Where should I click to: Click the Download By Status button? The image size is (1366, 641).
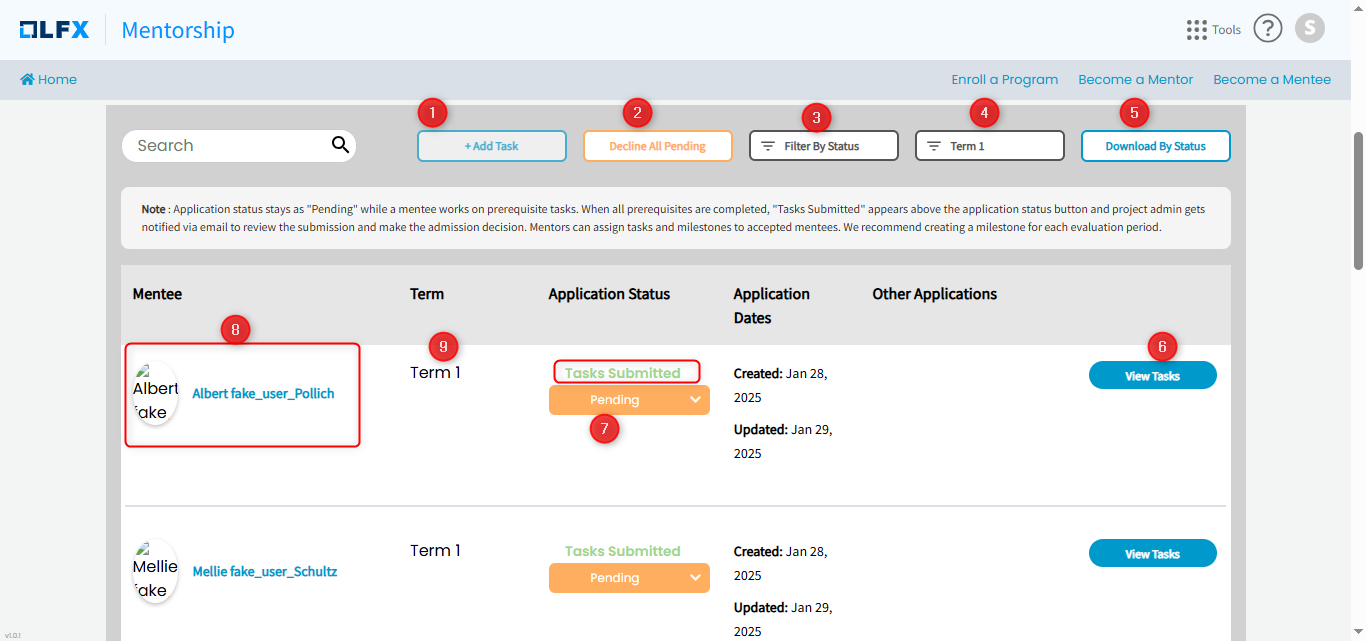[1155, 146]
